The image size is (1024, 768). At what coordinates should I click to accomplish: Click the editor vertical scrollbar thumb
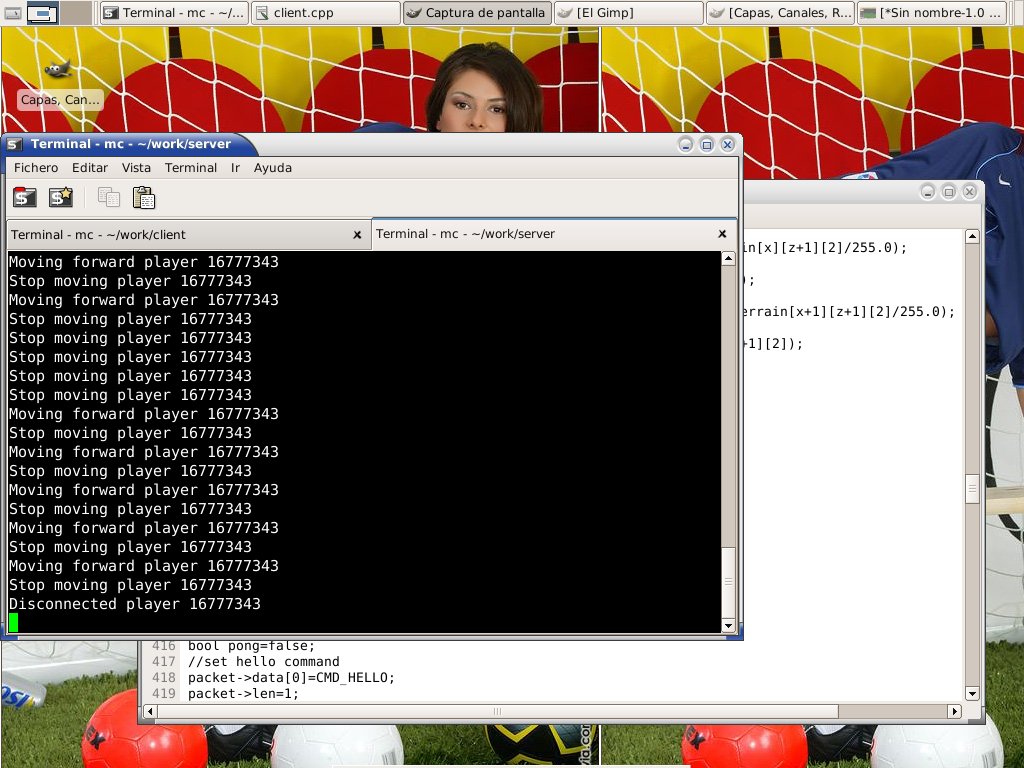pos(972,488)
